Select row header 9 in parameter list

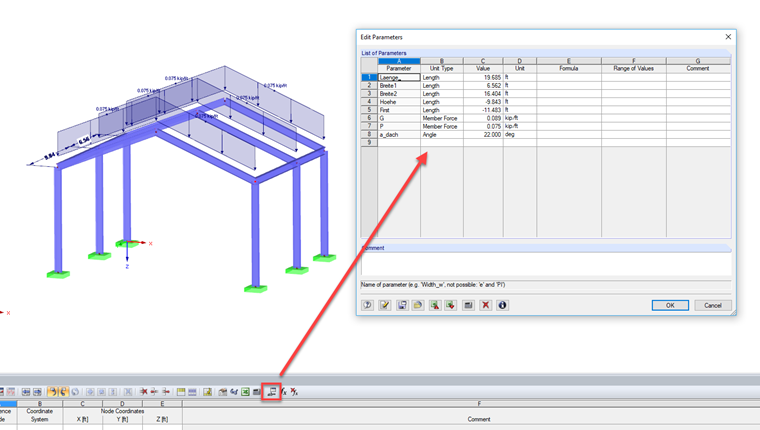tap(369, 143)
